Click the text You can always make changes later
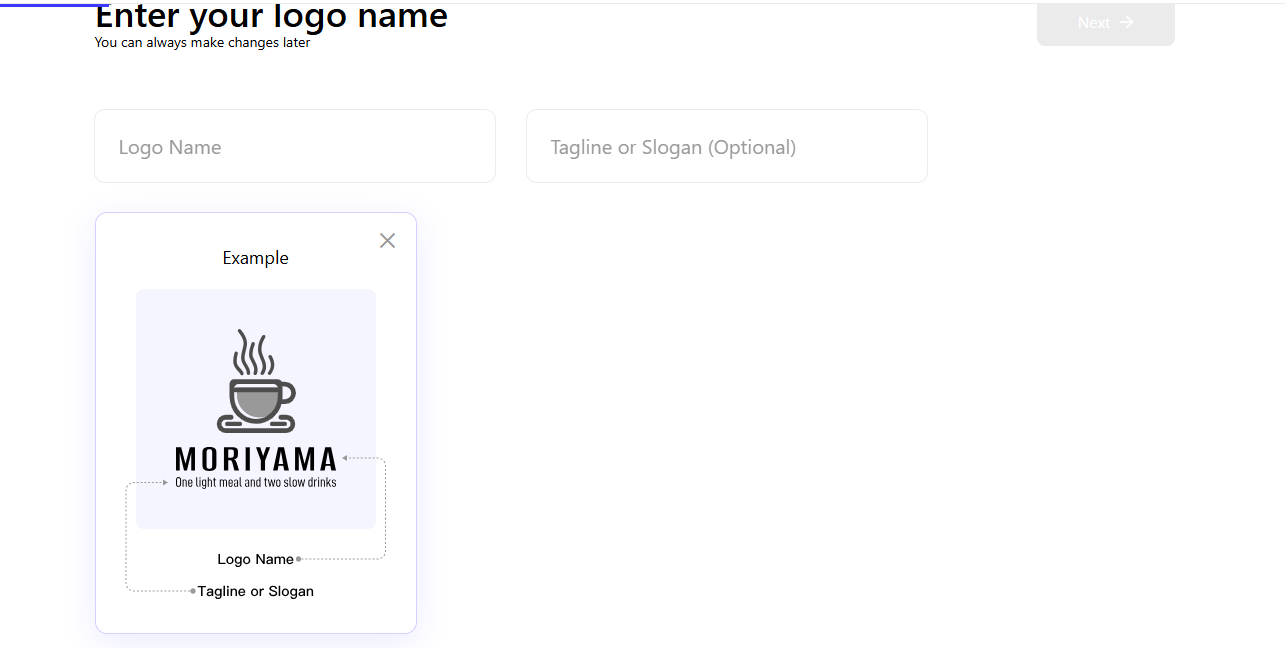 (202, 42)
